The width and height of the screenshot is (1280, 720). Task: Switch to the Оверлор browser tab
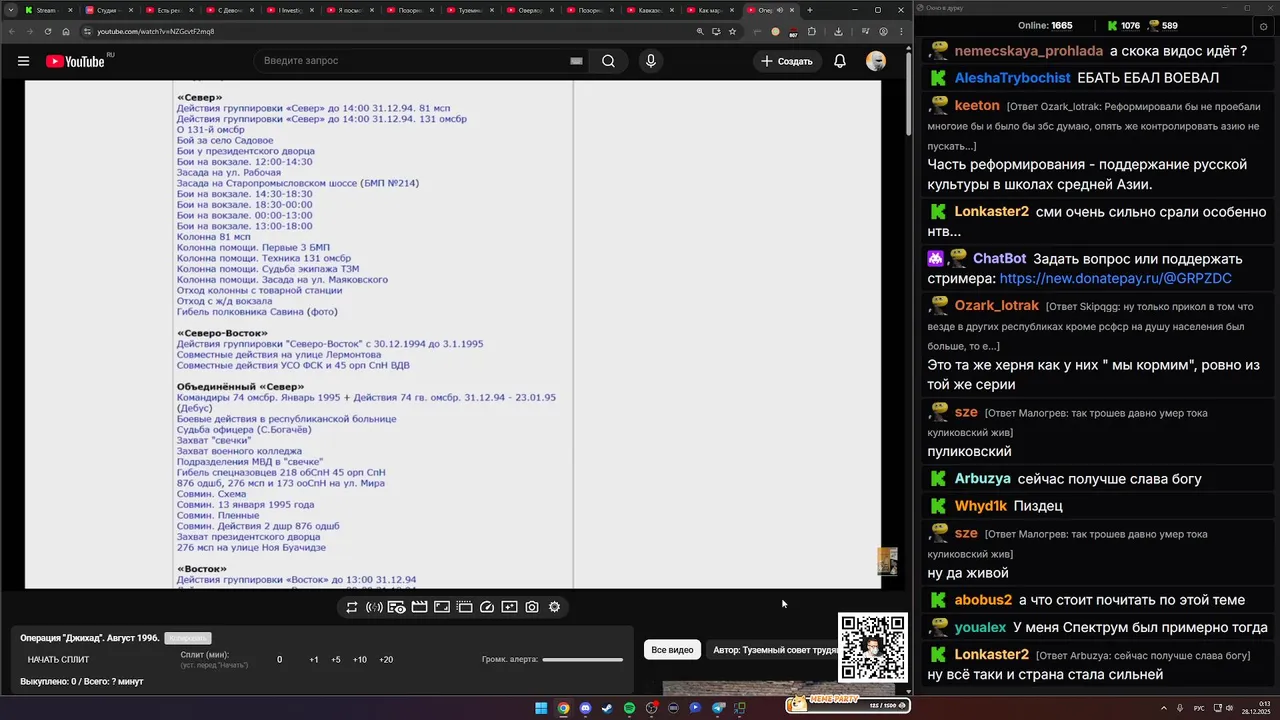[529, 10]
